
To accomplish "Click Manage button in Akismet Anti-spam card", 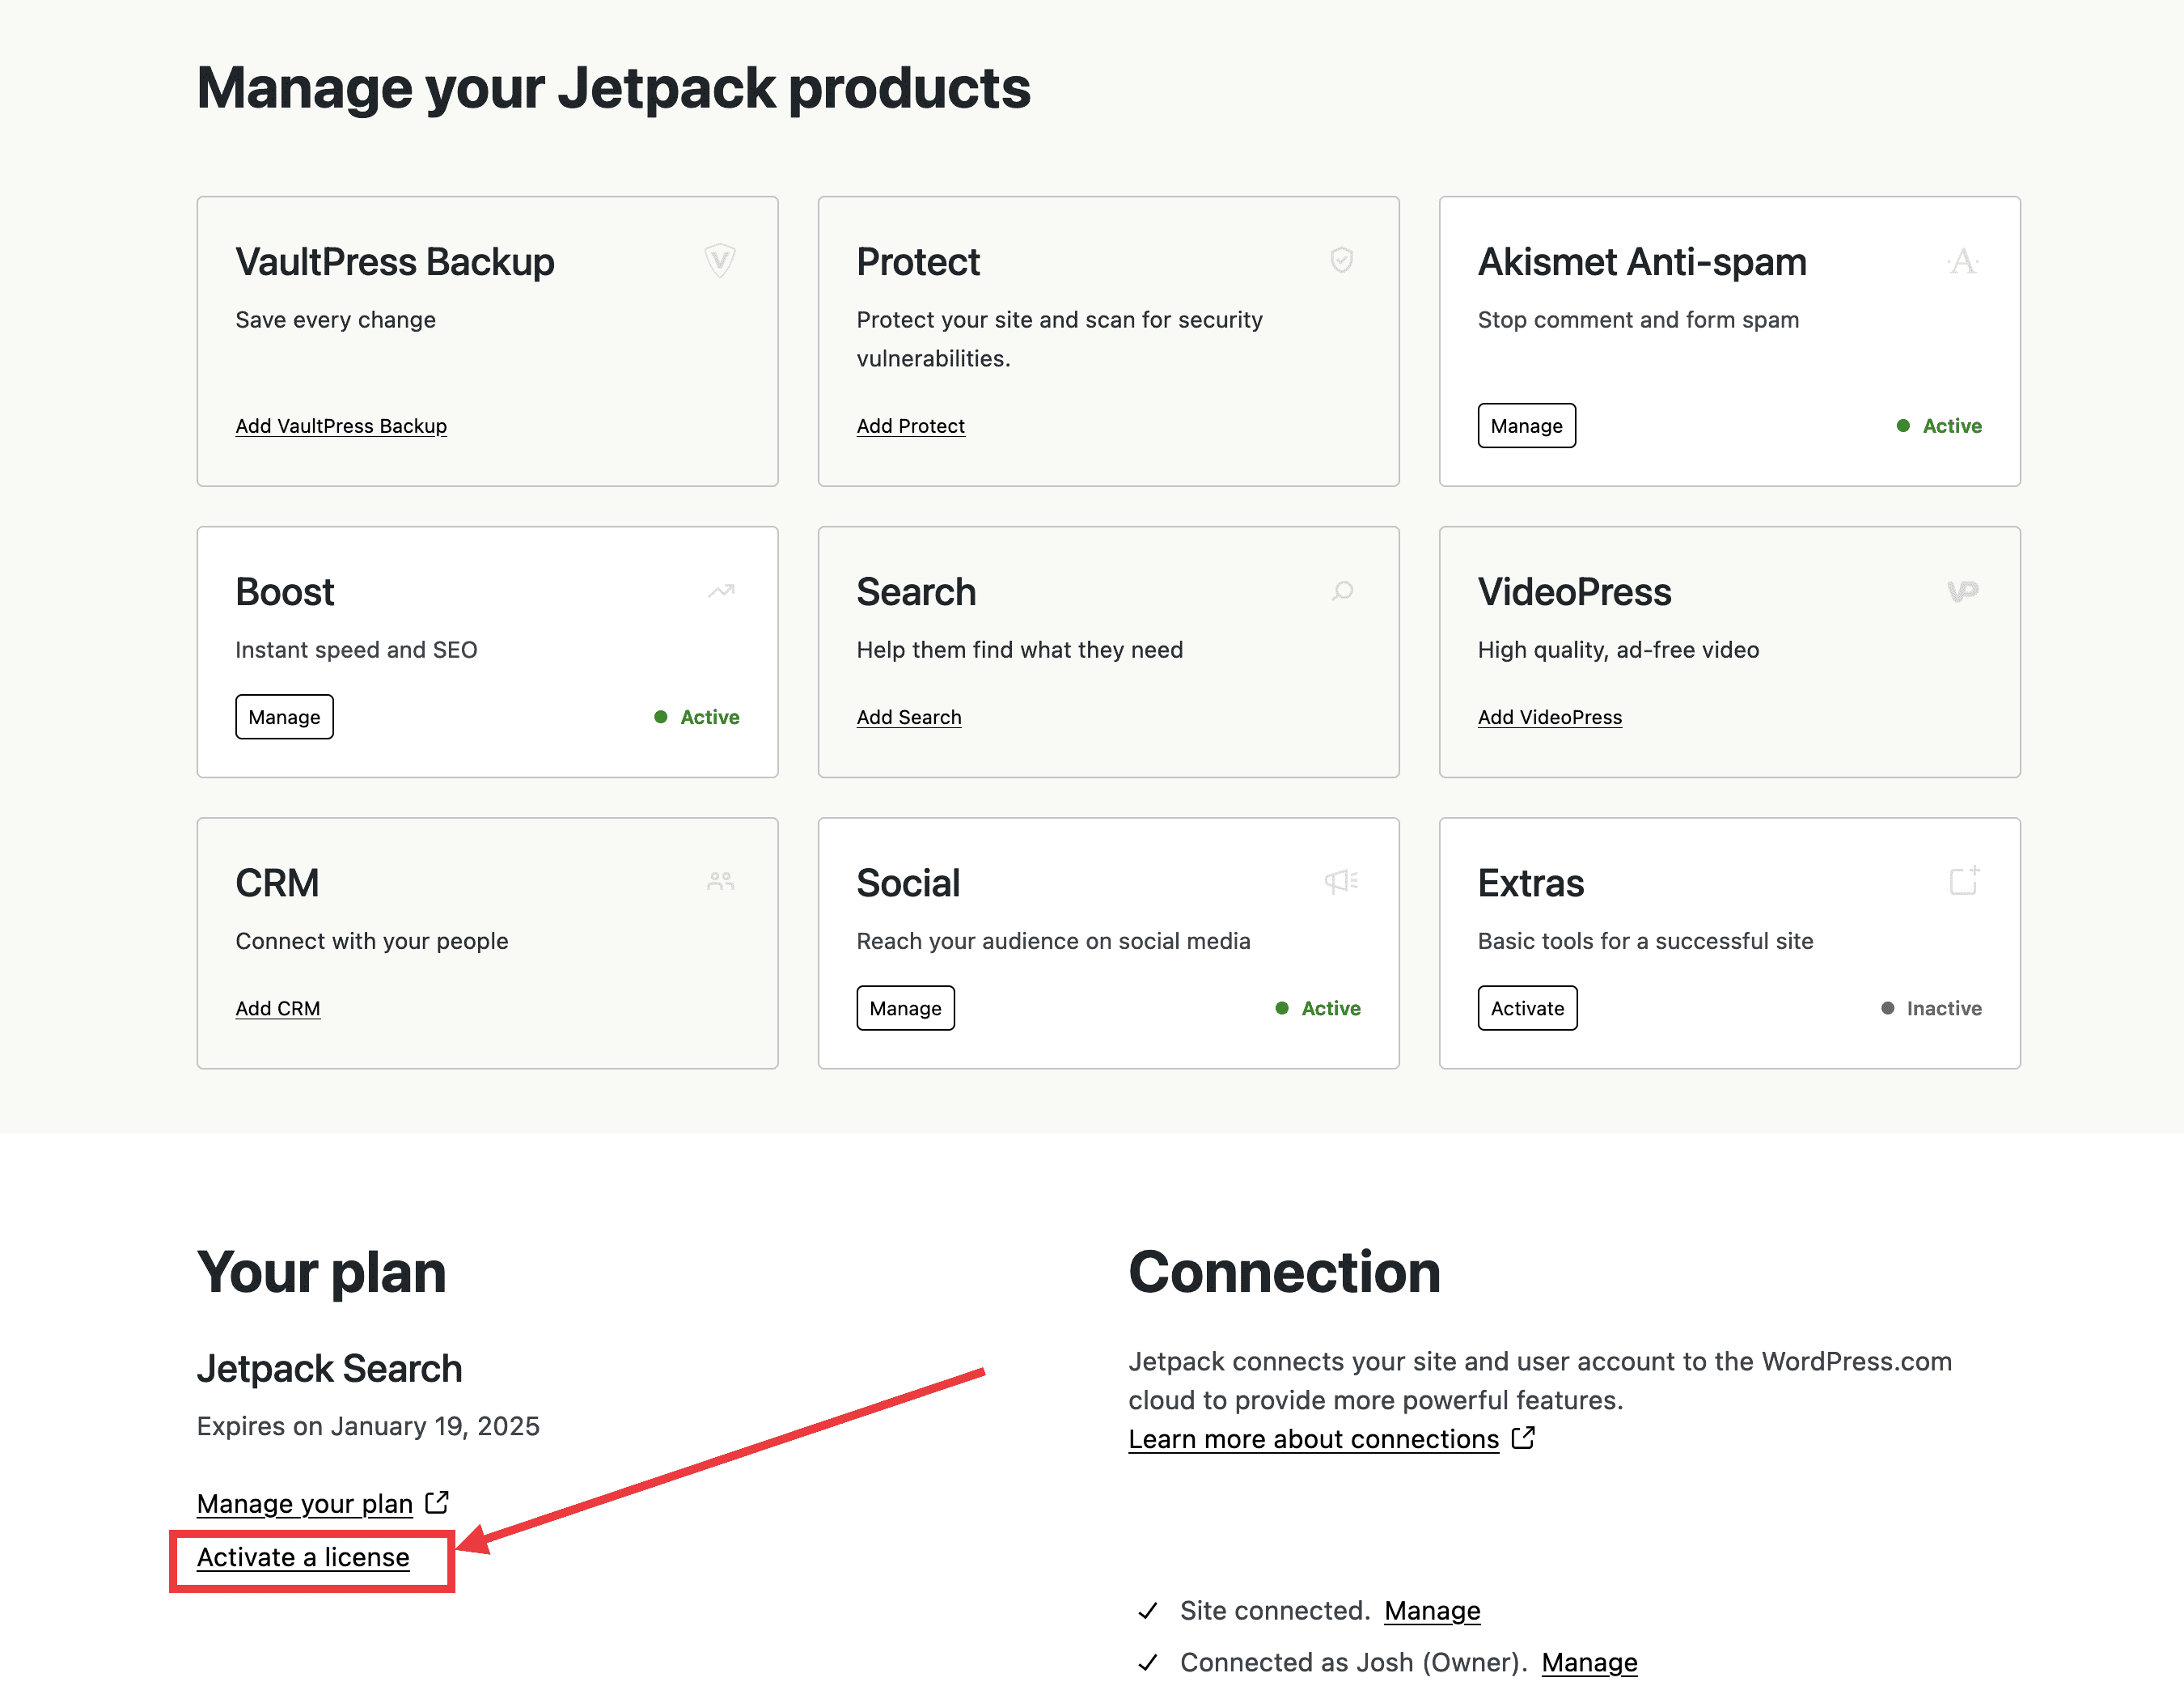I will tap(1526, 426).
